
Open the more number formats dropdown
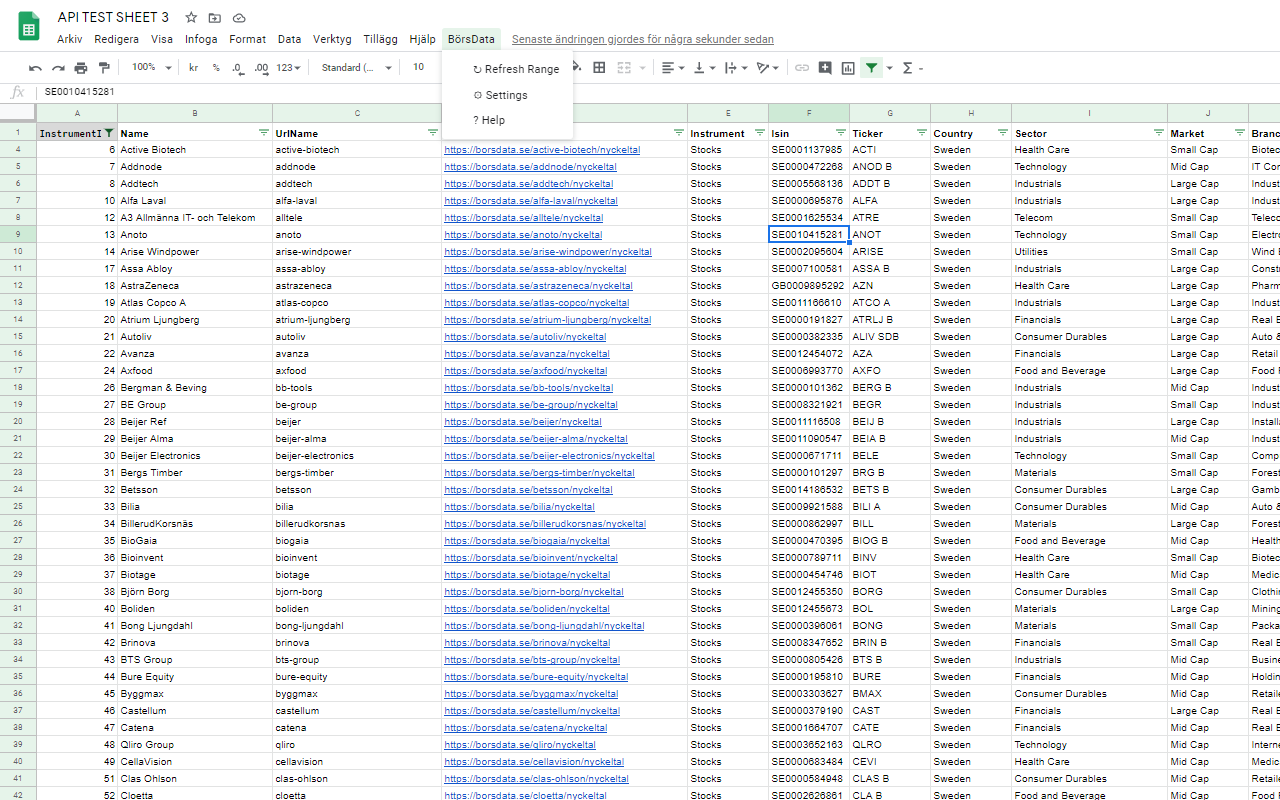click(x=290, y=68)
